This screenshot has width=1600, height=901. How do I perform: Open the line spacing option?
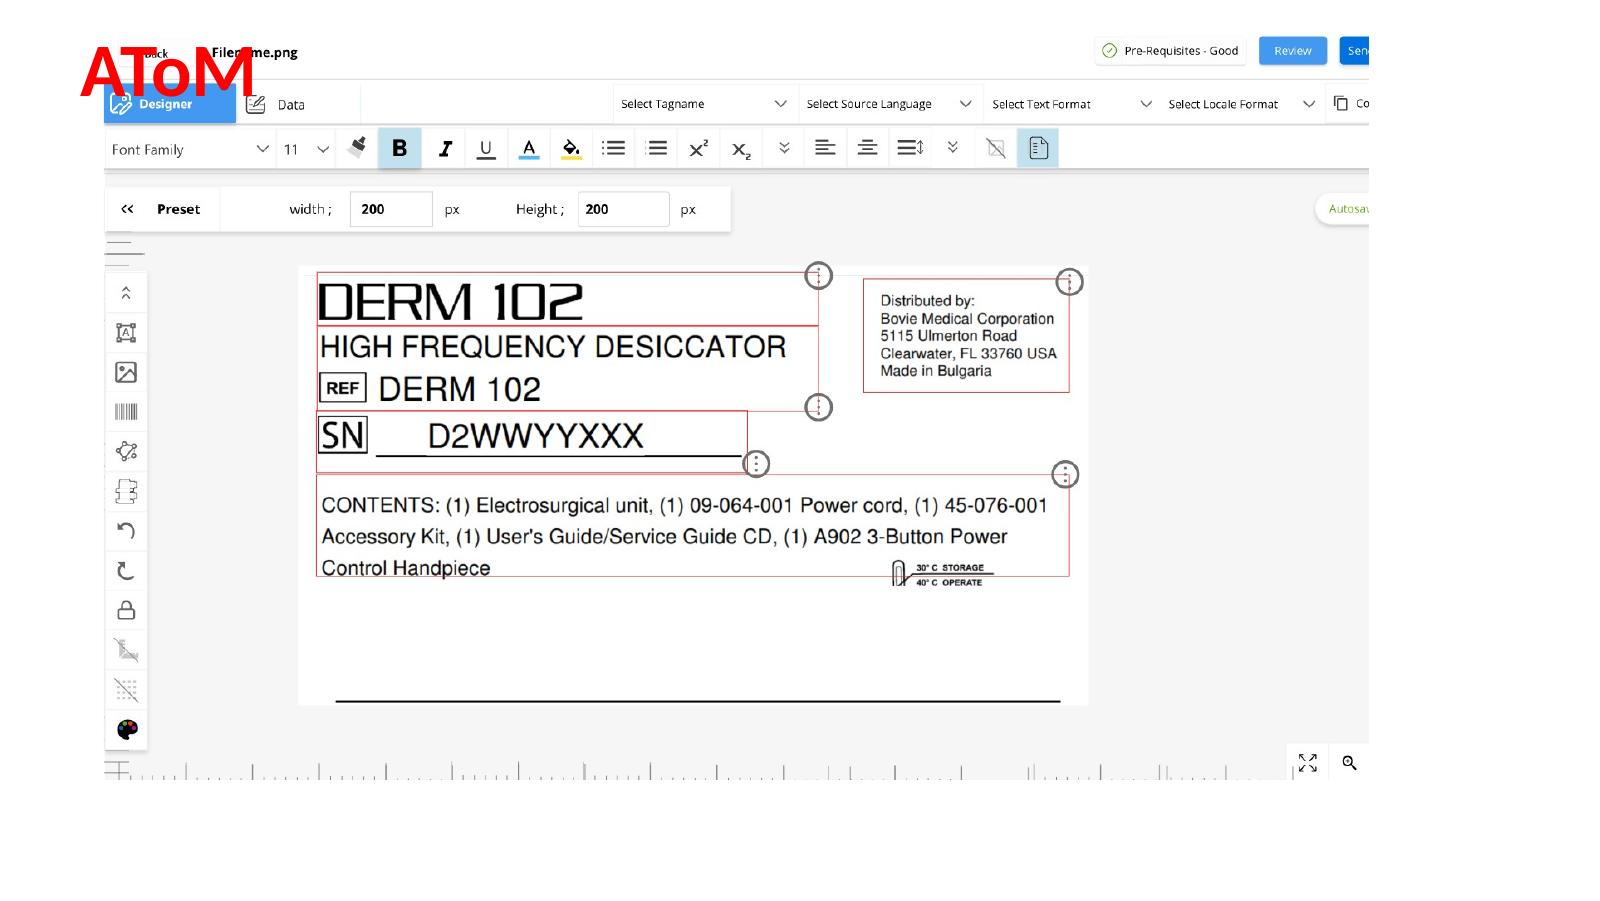coord(910,148)
